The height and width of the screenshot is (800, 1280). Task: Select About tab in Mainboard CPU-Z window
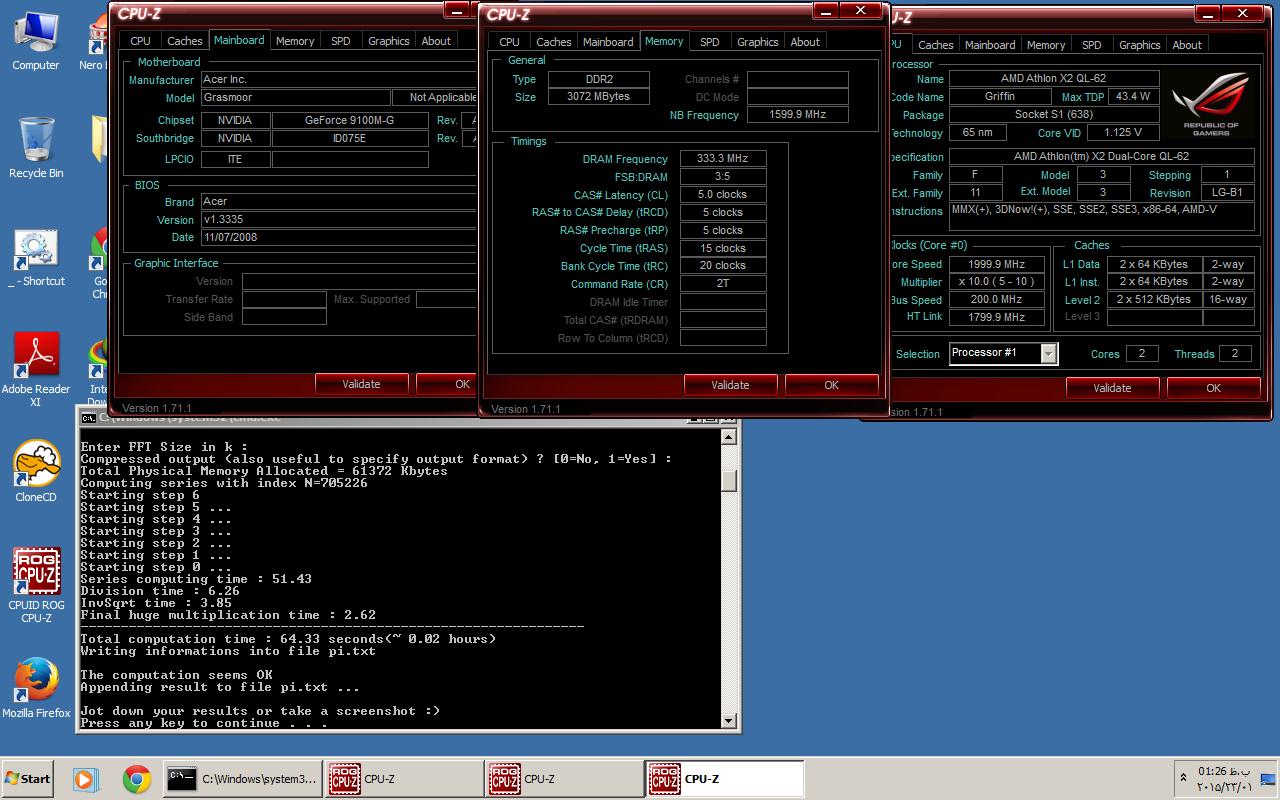tap(436, 41)
